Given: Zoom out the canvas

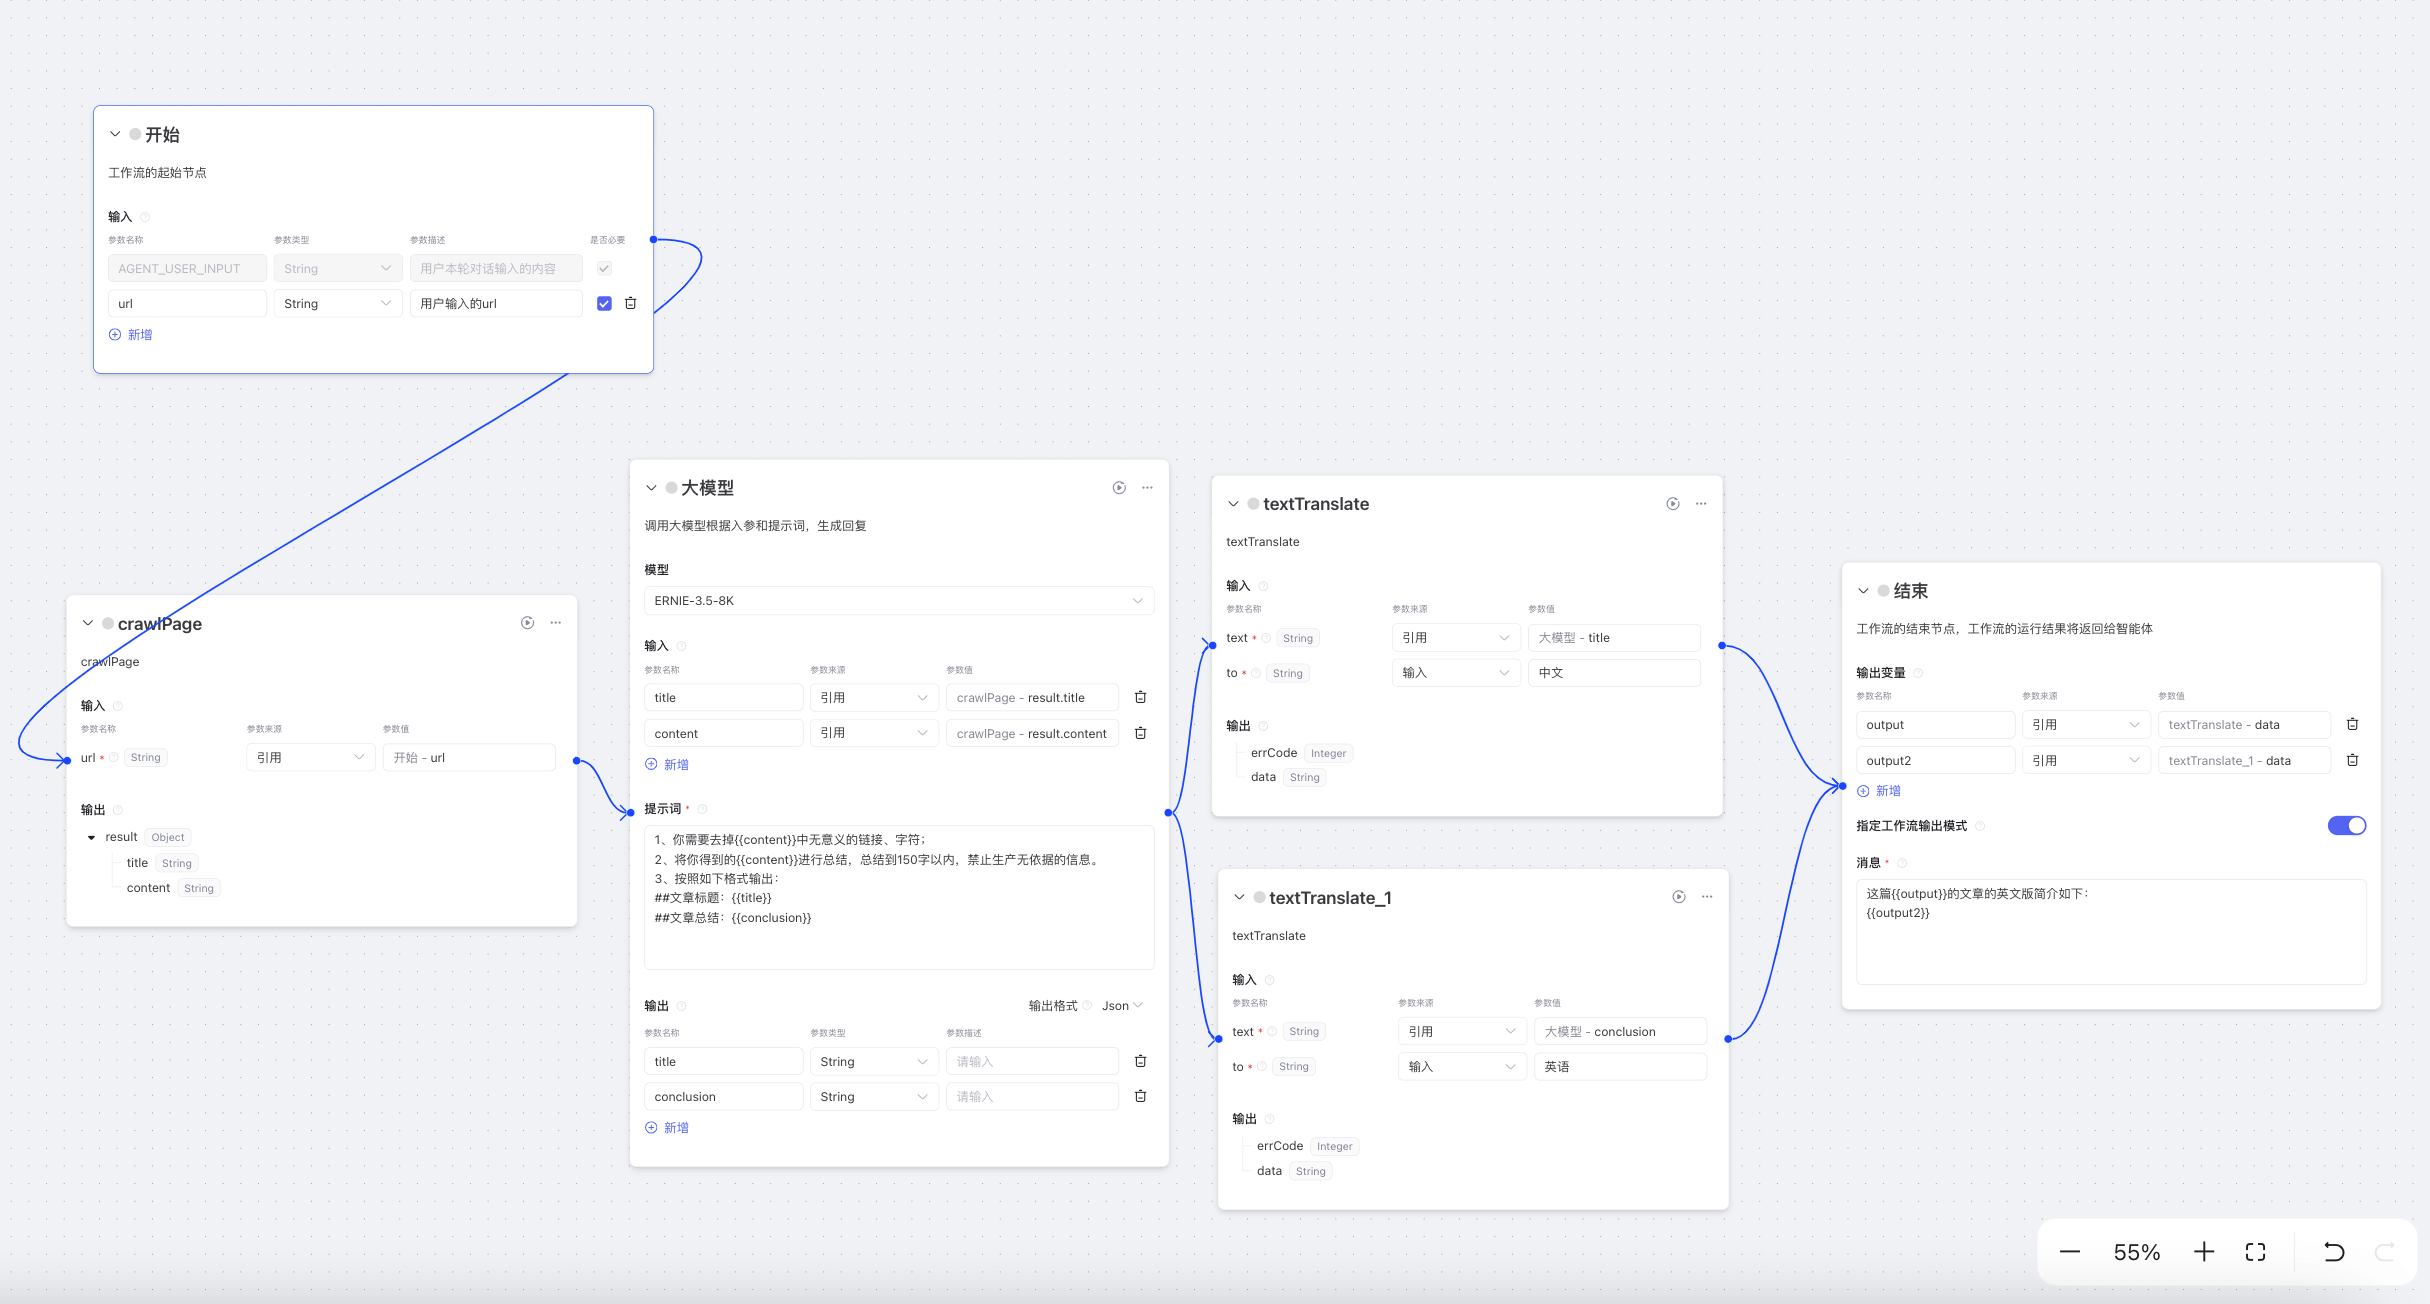Looking at the screenshot, I should tap(2070, 1252).
